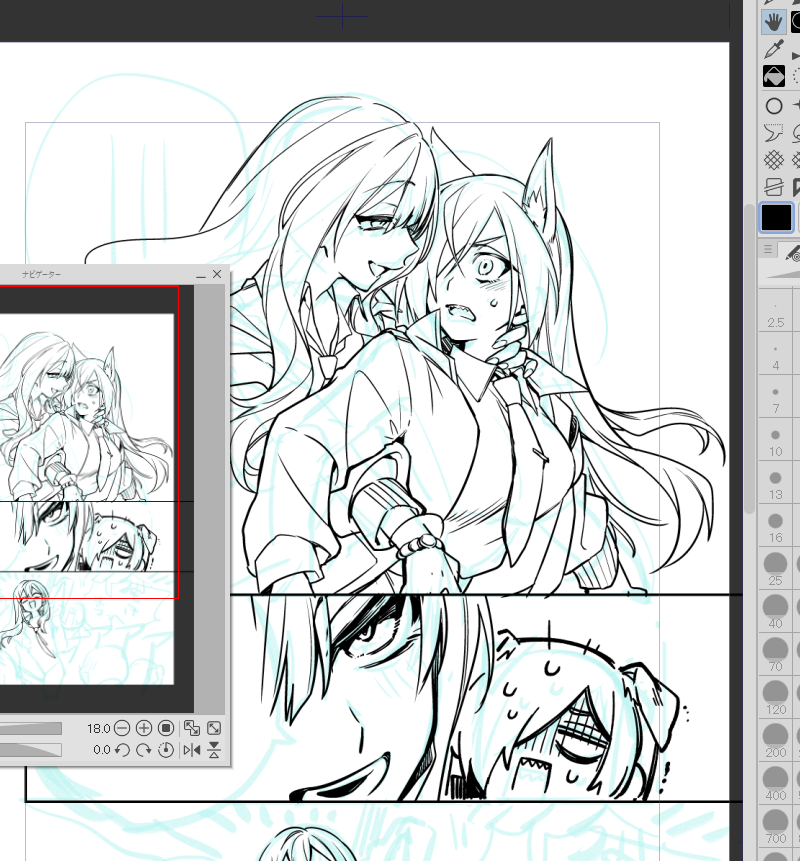Rotate canvas left in the Navigator

coord(122,750)
